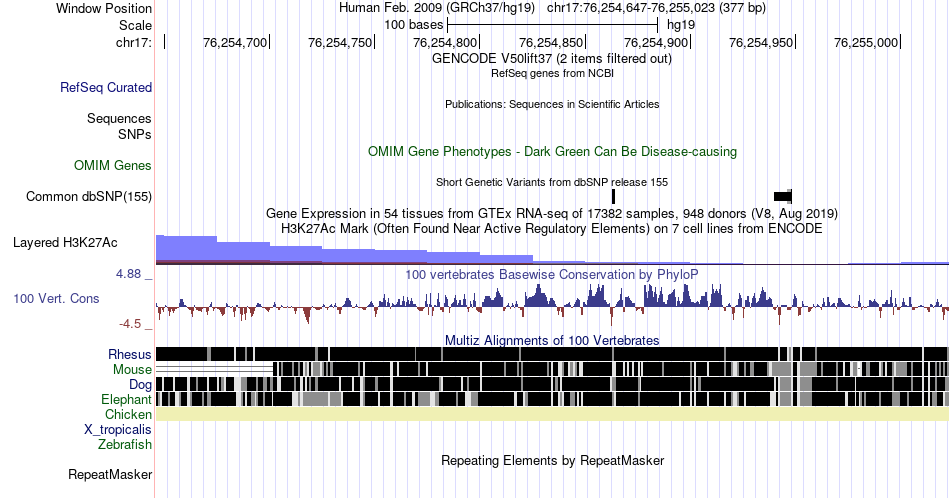Select the RepeatMasker track label
The width and height of the screenshot is (950, 498).
[x=110, y=474]
